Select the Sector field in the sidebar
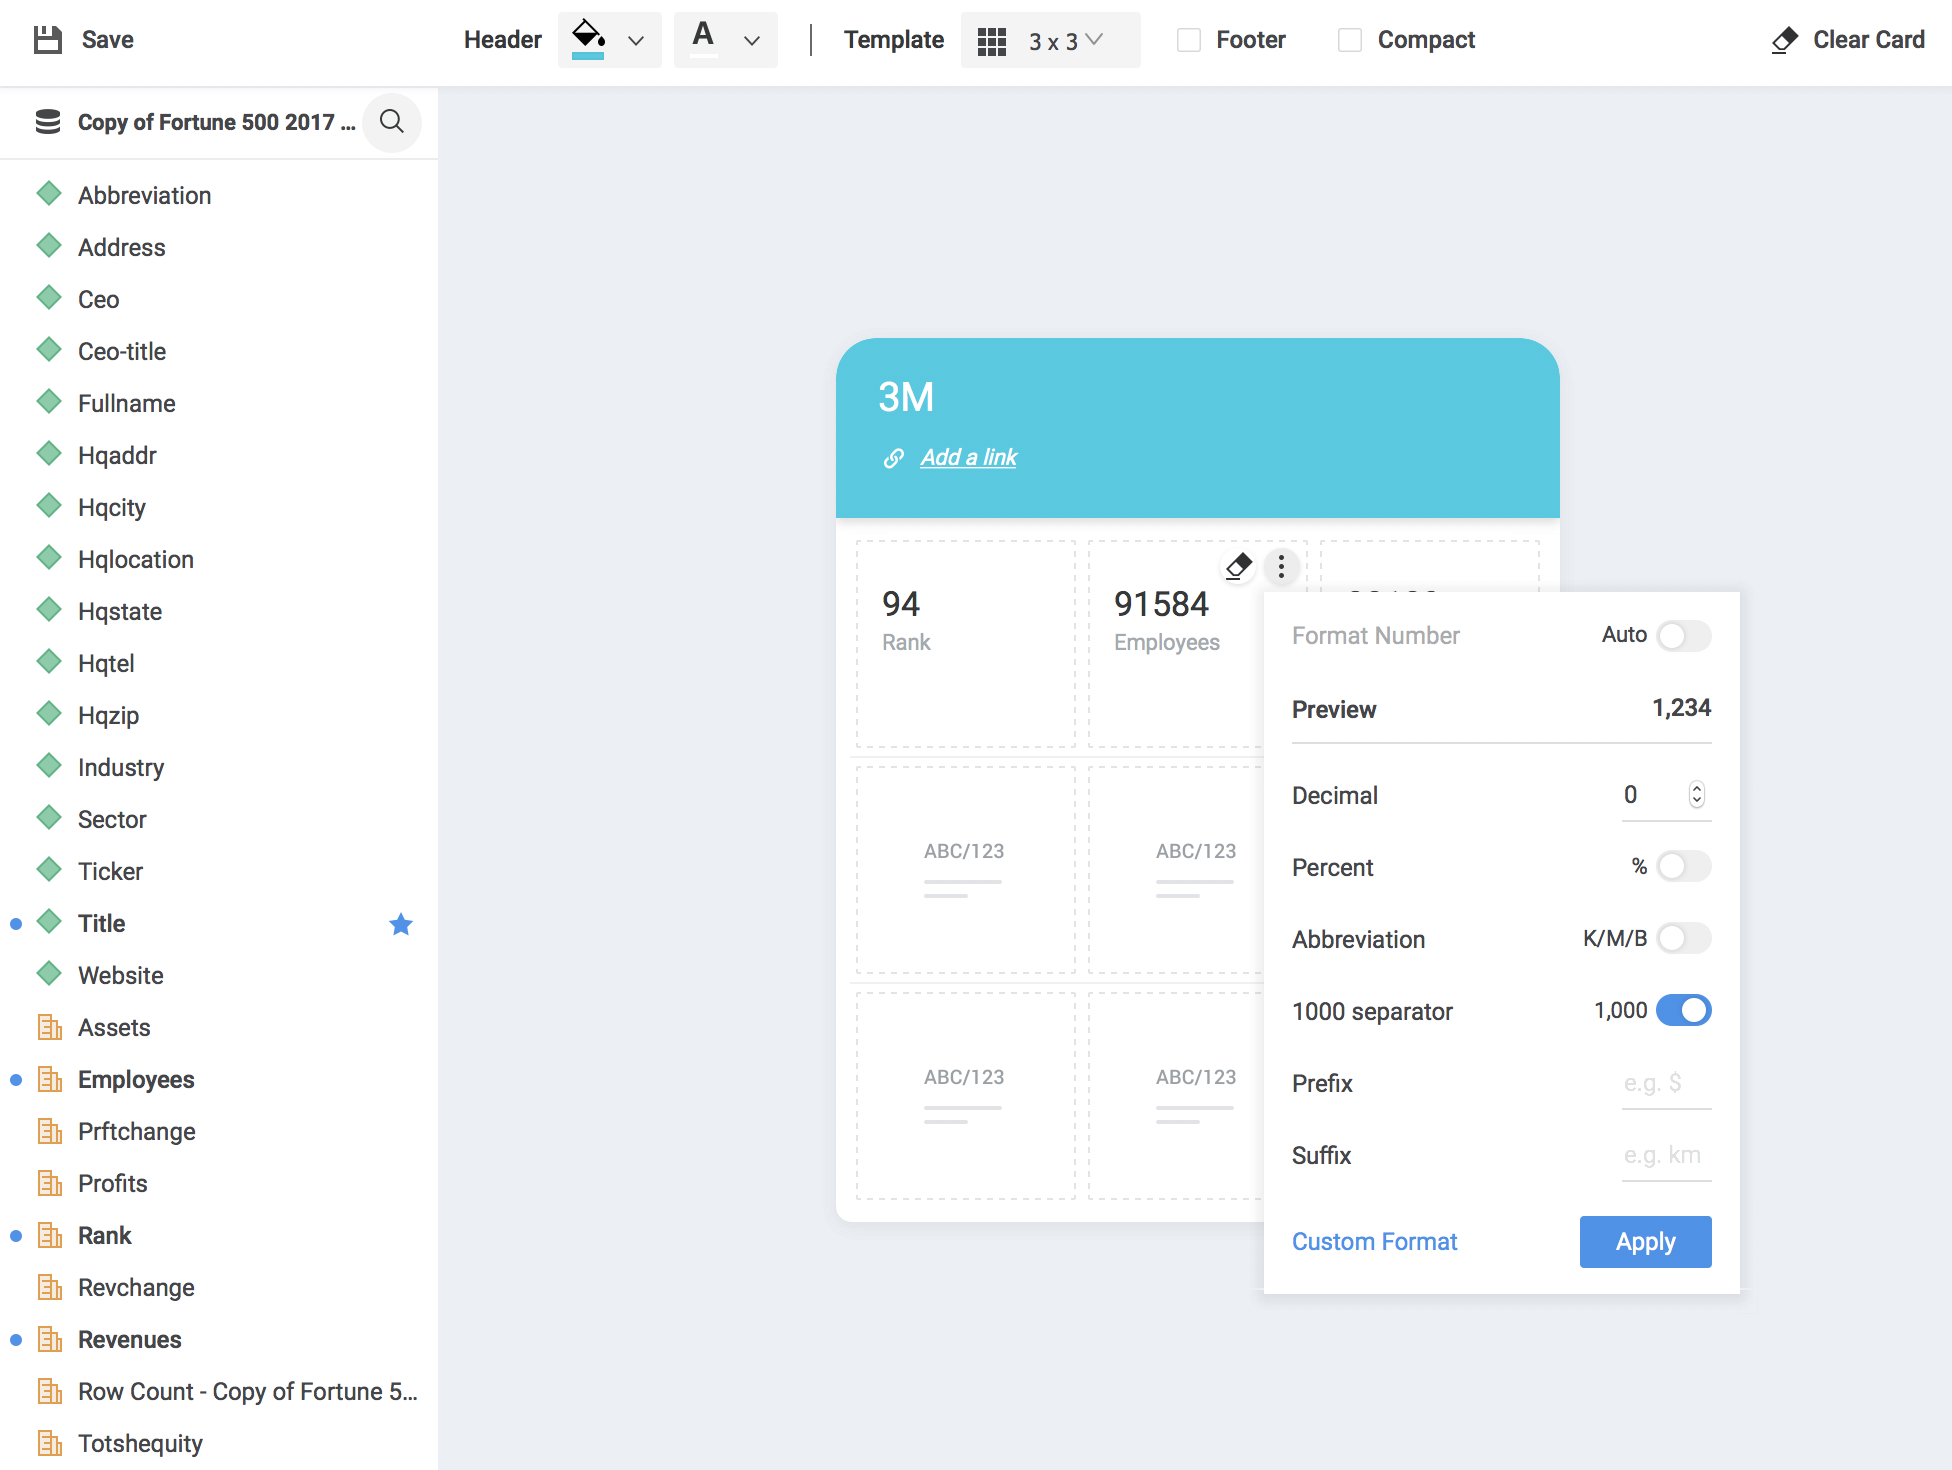 point(112,819)
